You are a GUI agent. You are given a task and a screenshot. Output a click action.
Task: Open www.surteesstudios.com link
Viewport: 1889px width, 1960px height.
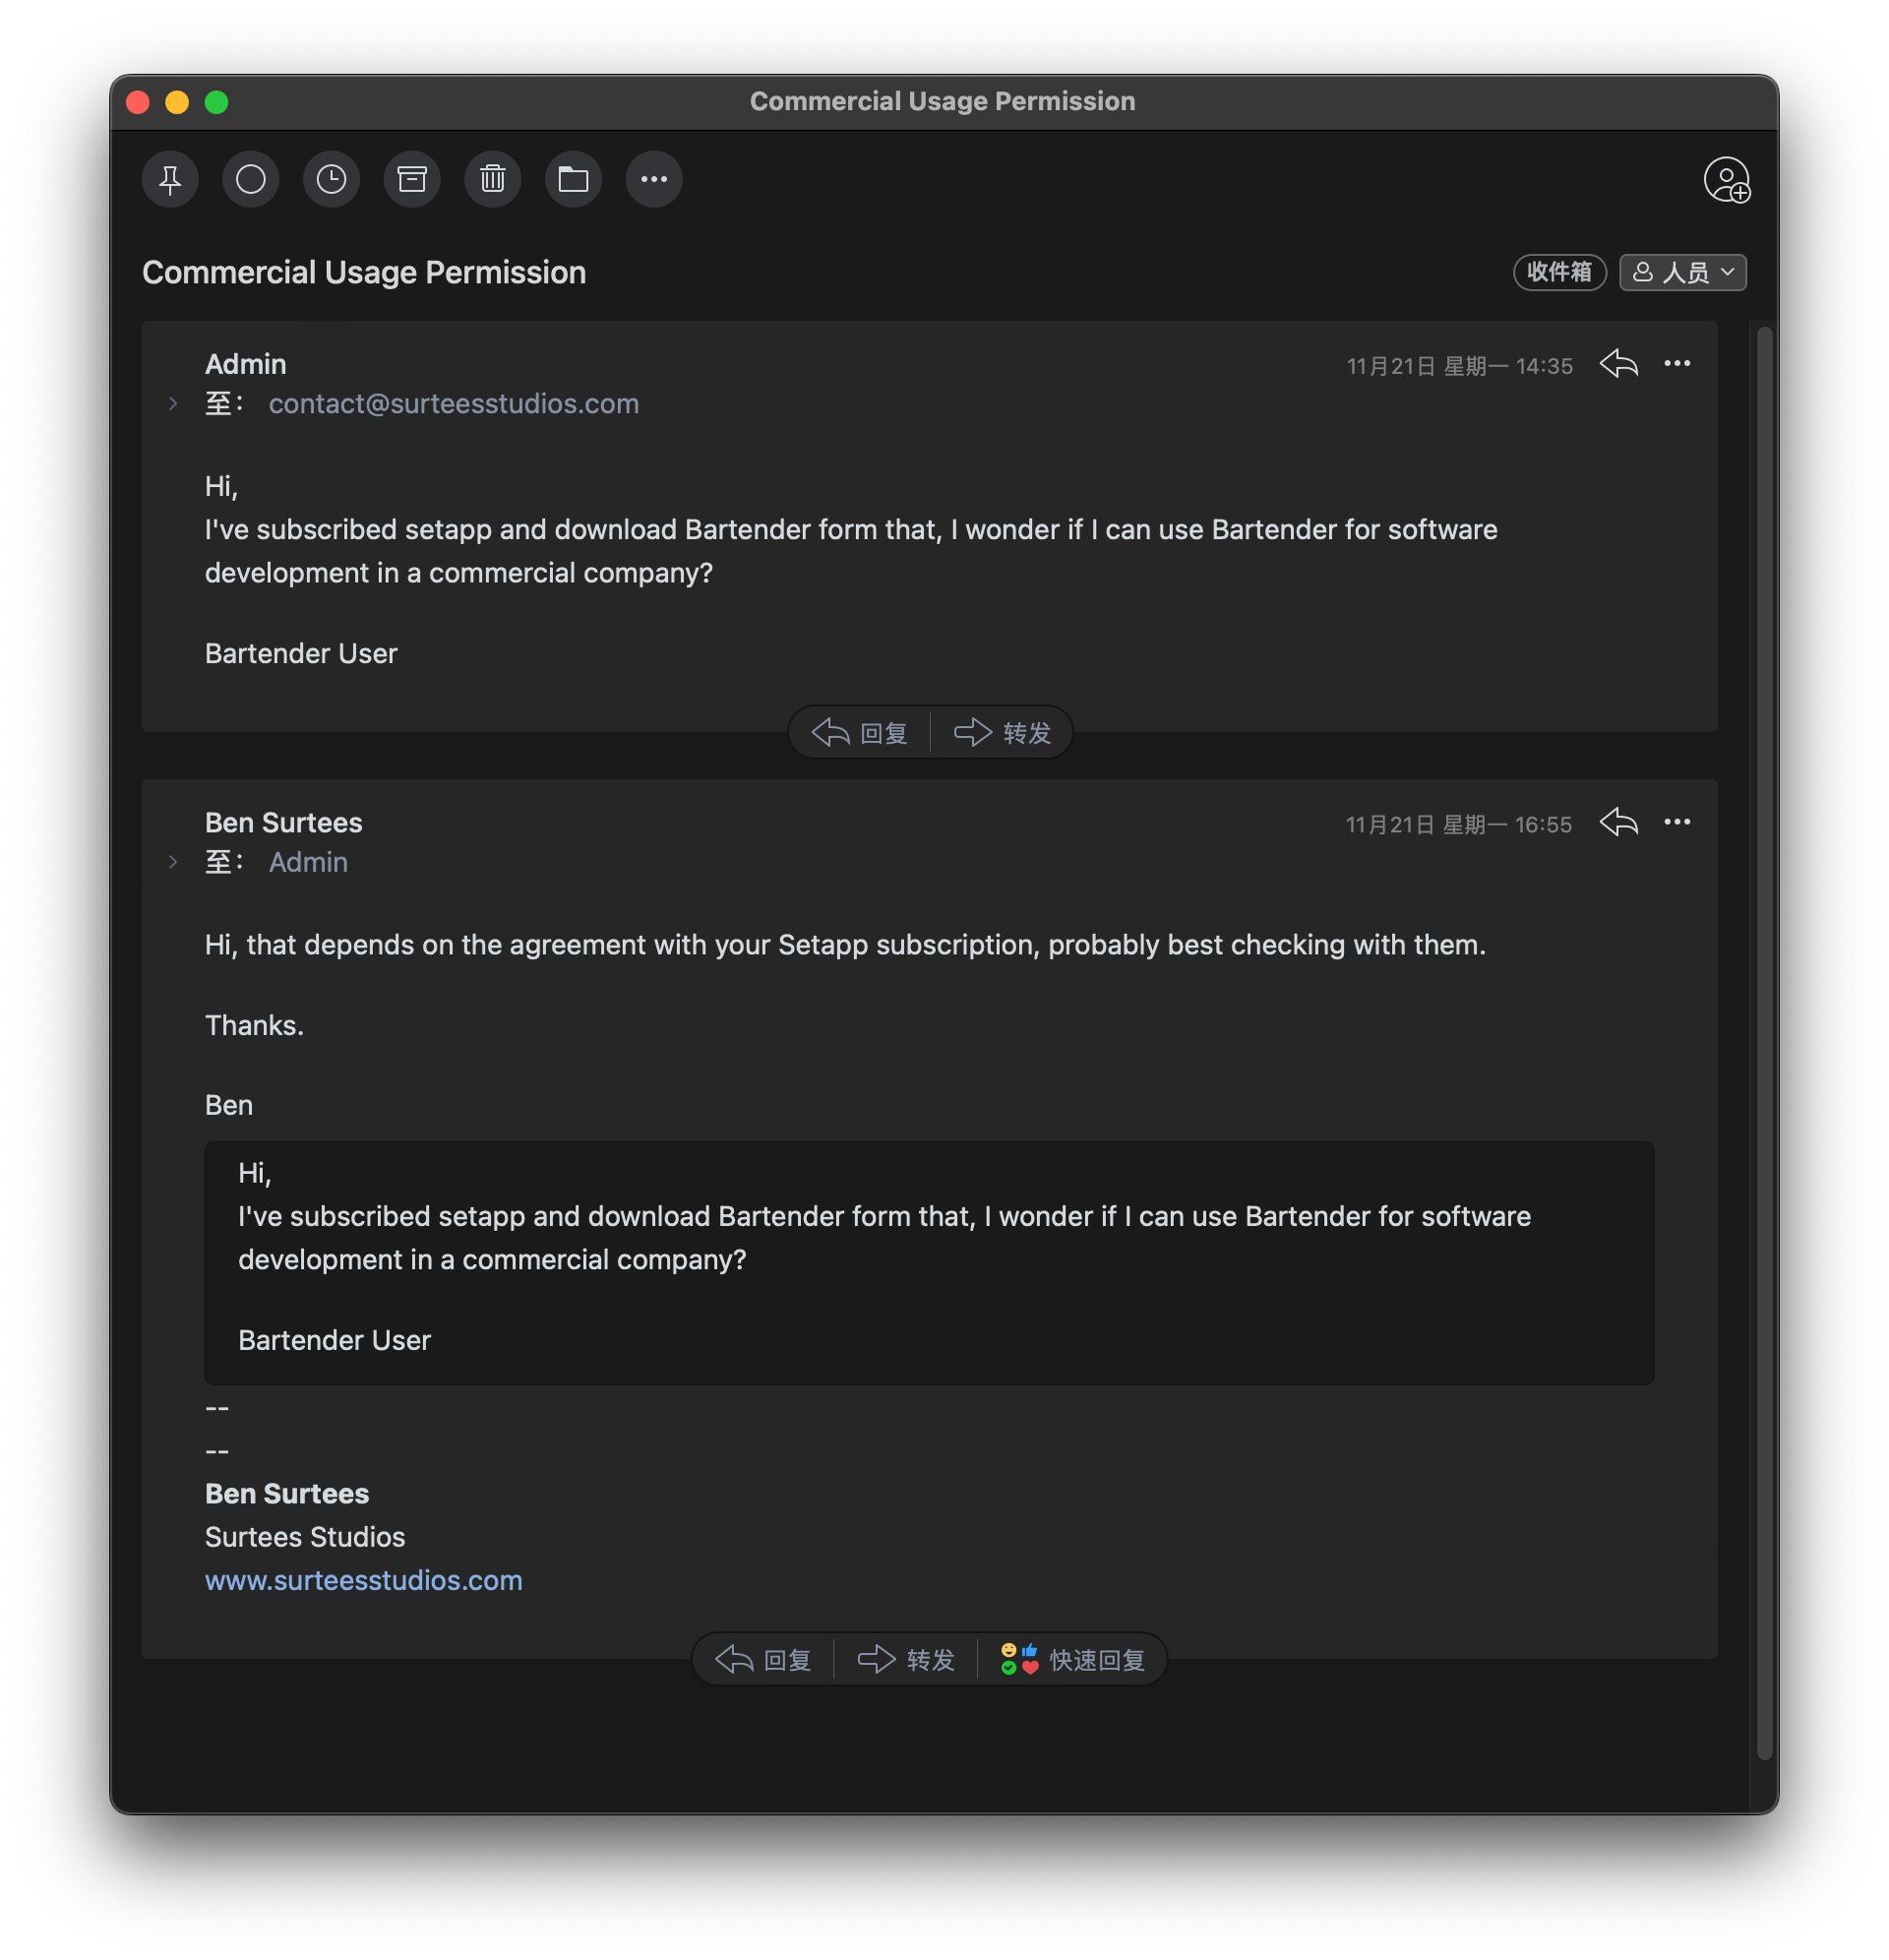[363, 1580]
